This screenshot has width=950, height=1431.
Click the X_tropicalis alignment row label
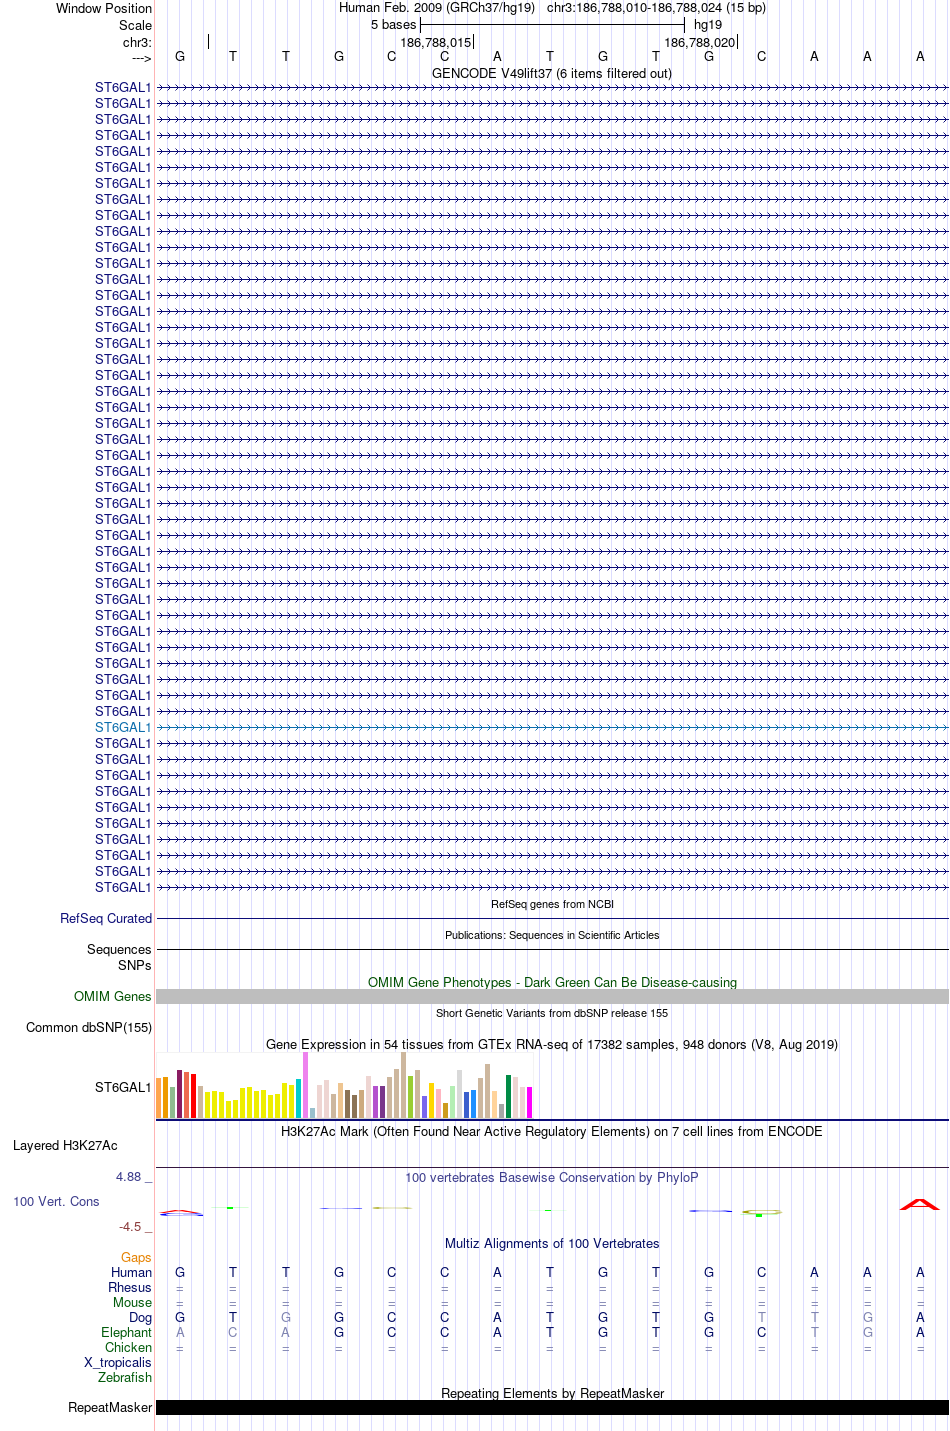point(118,1362)
